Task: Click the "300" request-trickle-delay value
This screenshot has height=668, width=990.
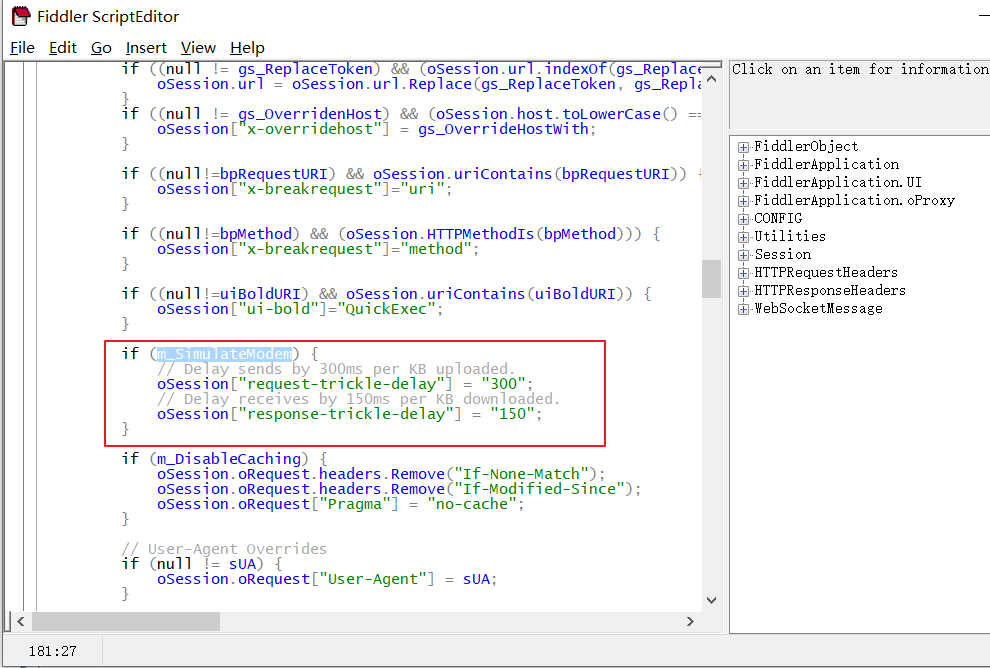Action: coord(503,384)
